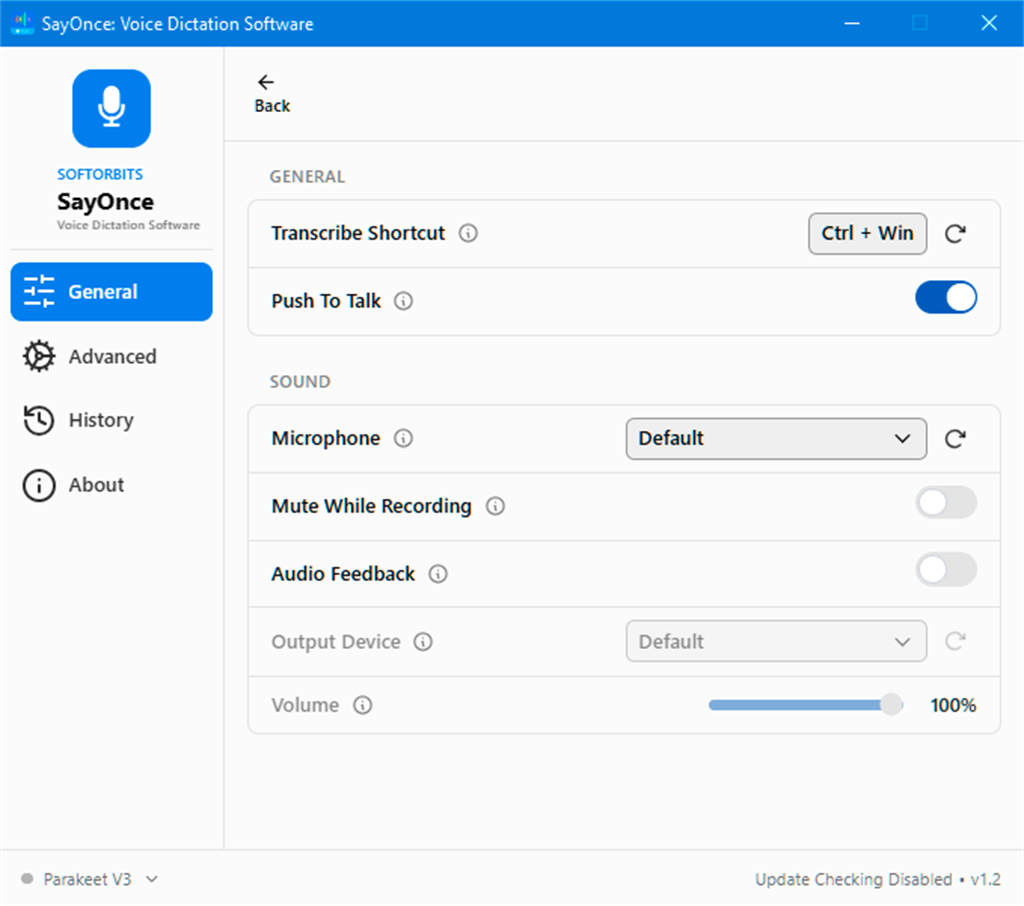Click the SayOnce app icon in title bar
This screenshot has width=1024, height=906.
click(x=22, y=24)
